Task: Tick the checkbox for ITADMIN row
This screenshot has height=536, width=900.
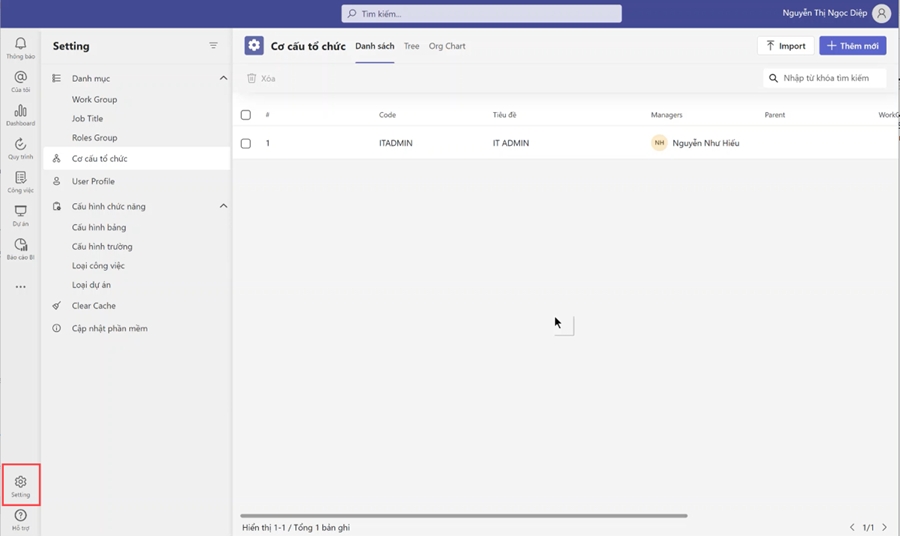Action: tap(246, 143)
